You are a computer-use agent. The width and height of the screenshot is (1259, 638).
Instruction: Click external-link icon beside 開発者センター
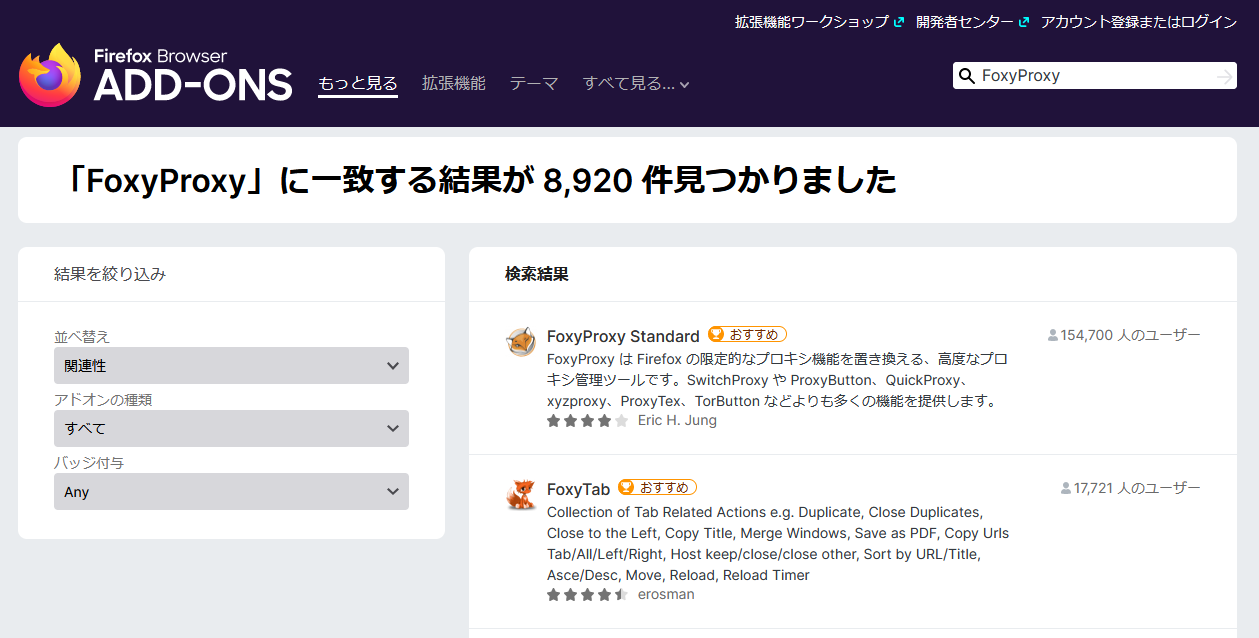point(1023,22)
